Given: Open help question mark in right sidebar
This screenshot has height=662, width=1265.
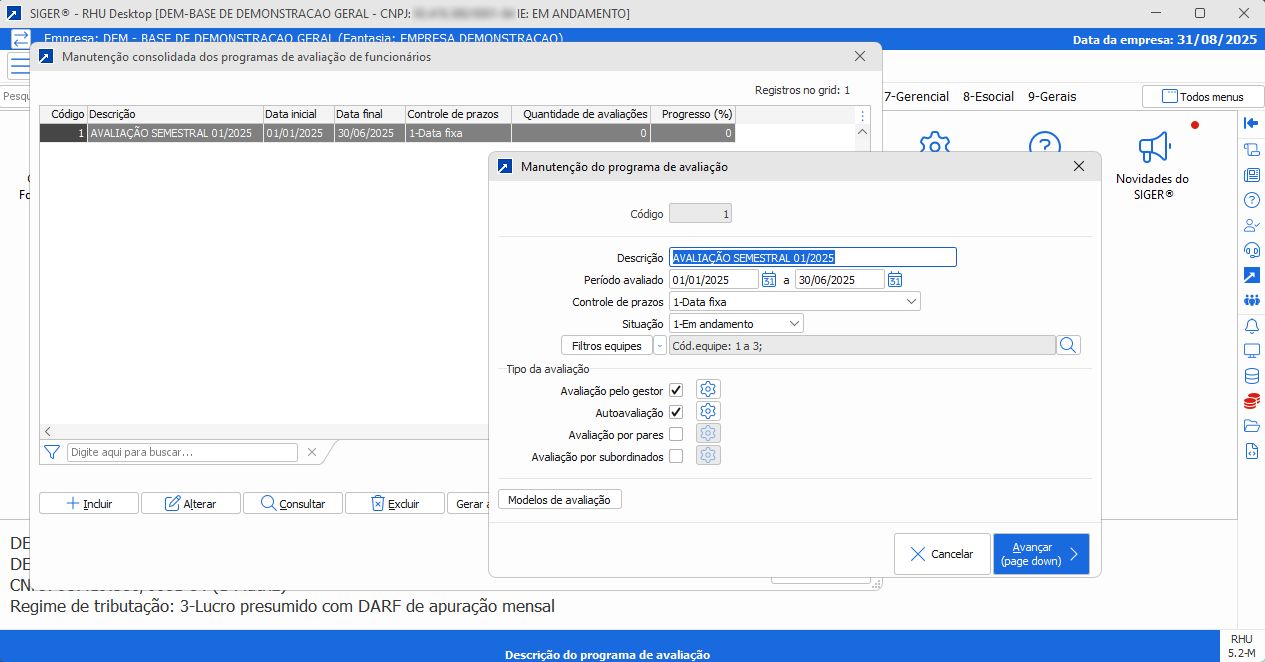Looking at the screenshot, I should coord(1251,200).
